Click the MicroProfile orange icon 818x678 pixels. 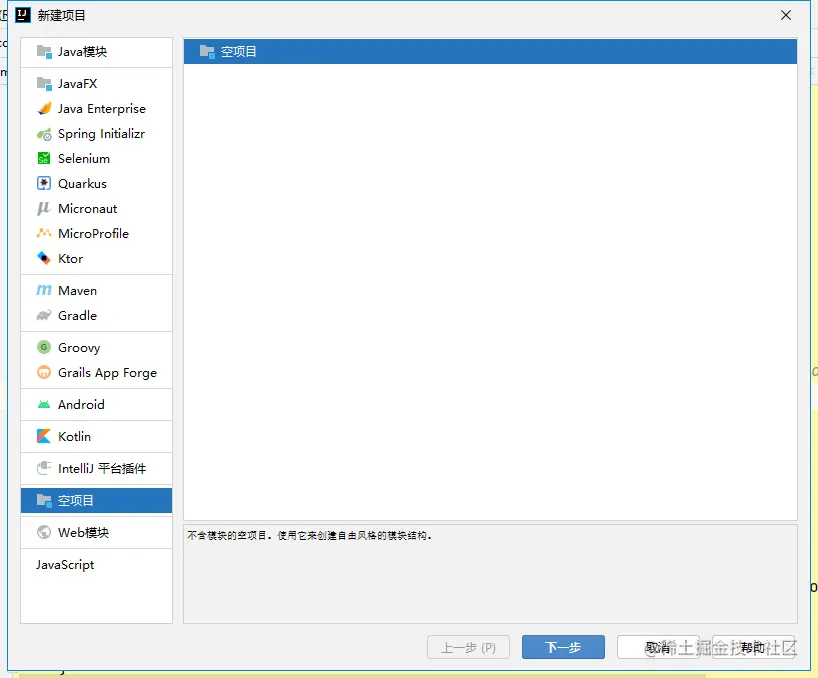click(44, 233)
